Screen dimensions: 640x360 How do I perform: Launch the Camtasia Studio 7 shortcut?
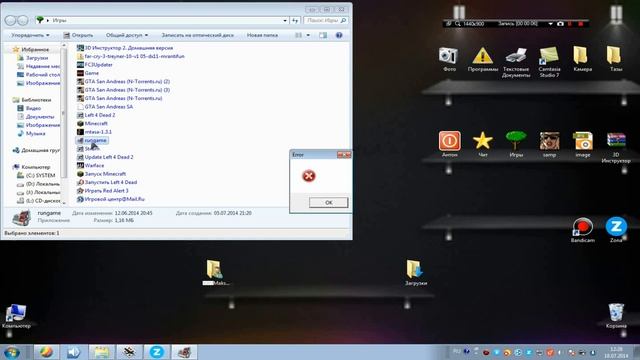coord(549,62)
